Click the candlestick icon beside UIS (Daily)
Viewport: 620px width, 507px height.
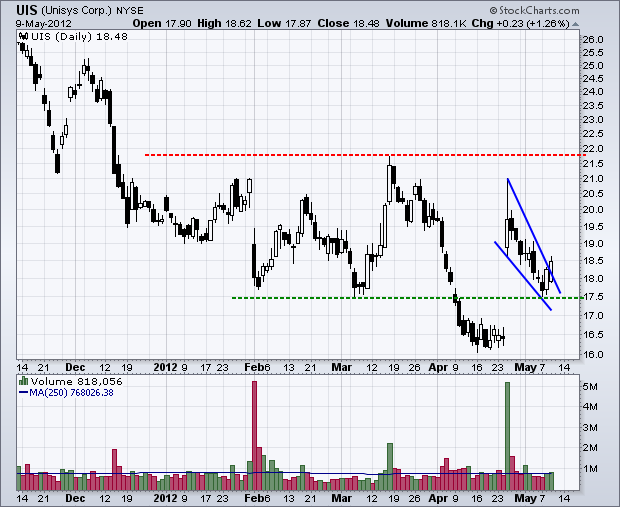23,36
